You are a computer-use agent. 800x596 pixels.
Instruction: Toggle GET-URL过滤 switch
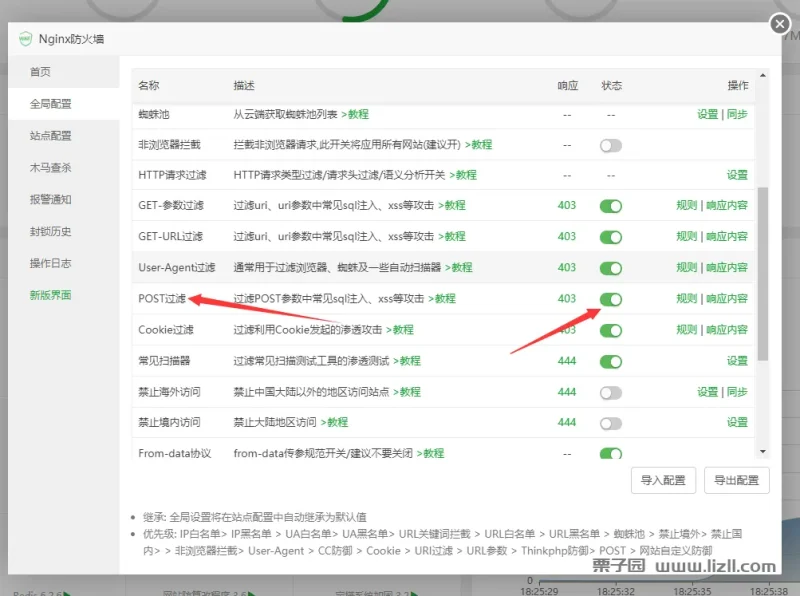click(611, 237)
